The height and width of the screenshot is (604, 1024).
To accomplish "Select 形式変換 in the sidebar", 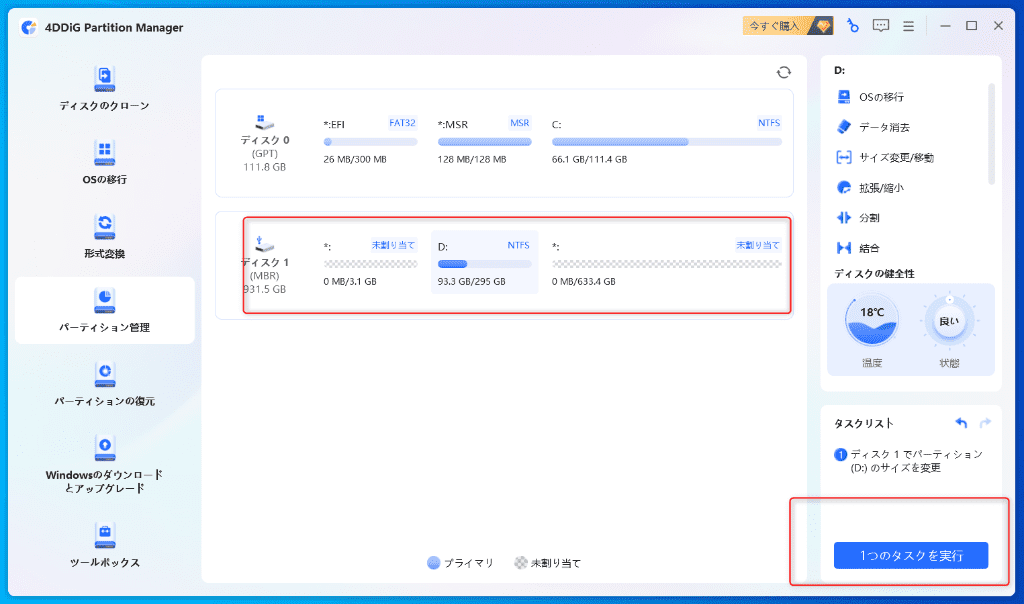I will [104, 236].
